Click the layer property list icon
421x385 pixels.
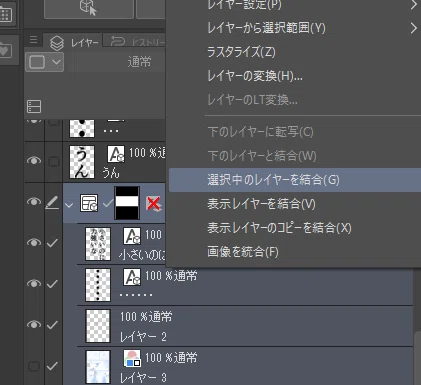(x=34, y=107)
